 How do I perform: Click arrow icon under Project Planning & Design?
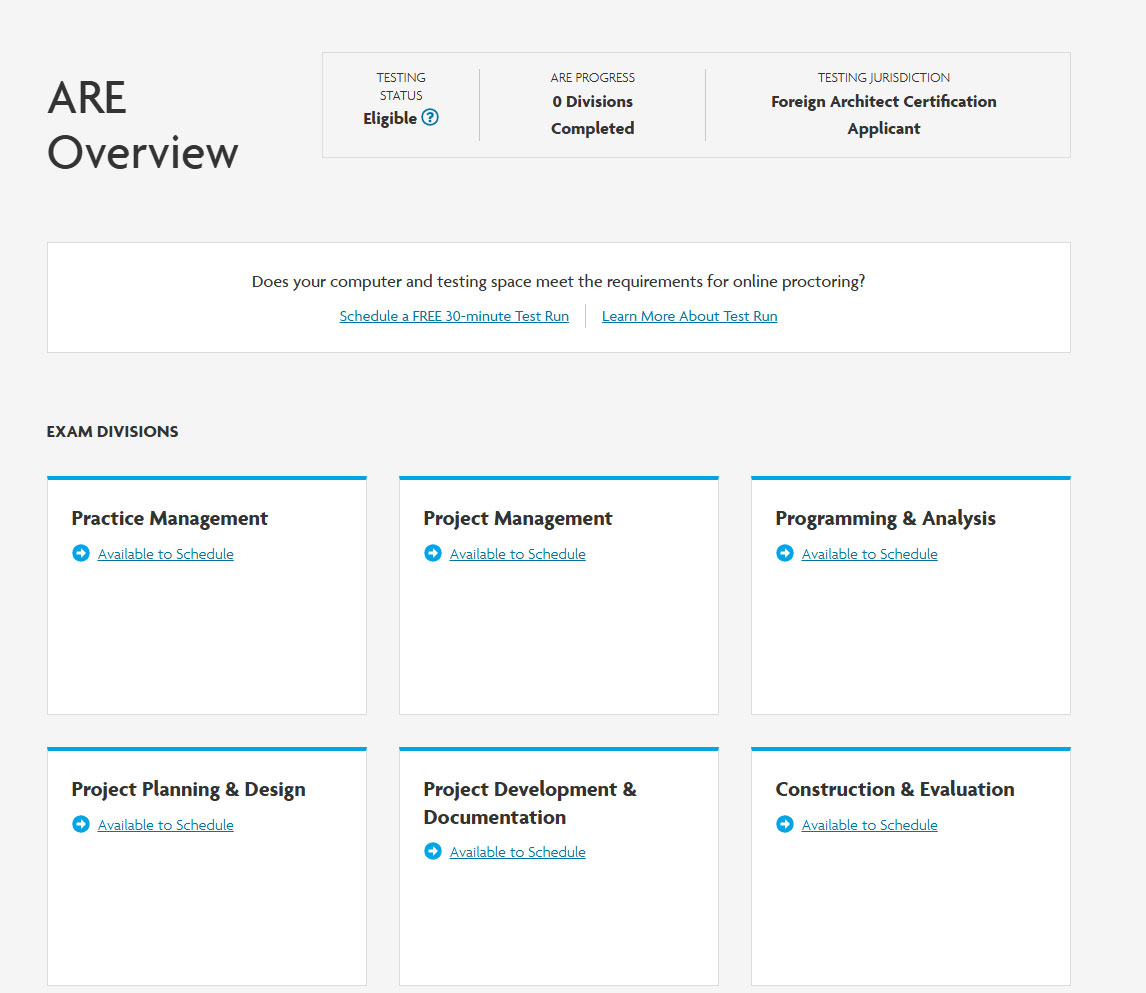click(81, 824)
